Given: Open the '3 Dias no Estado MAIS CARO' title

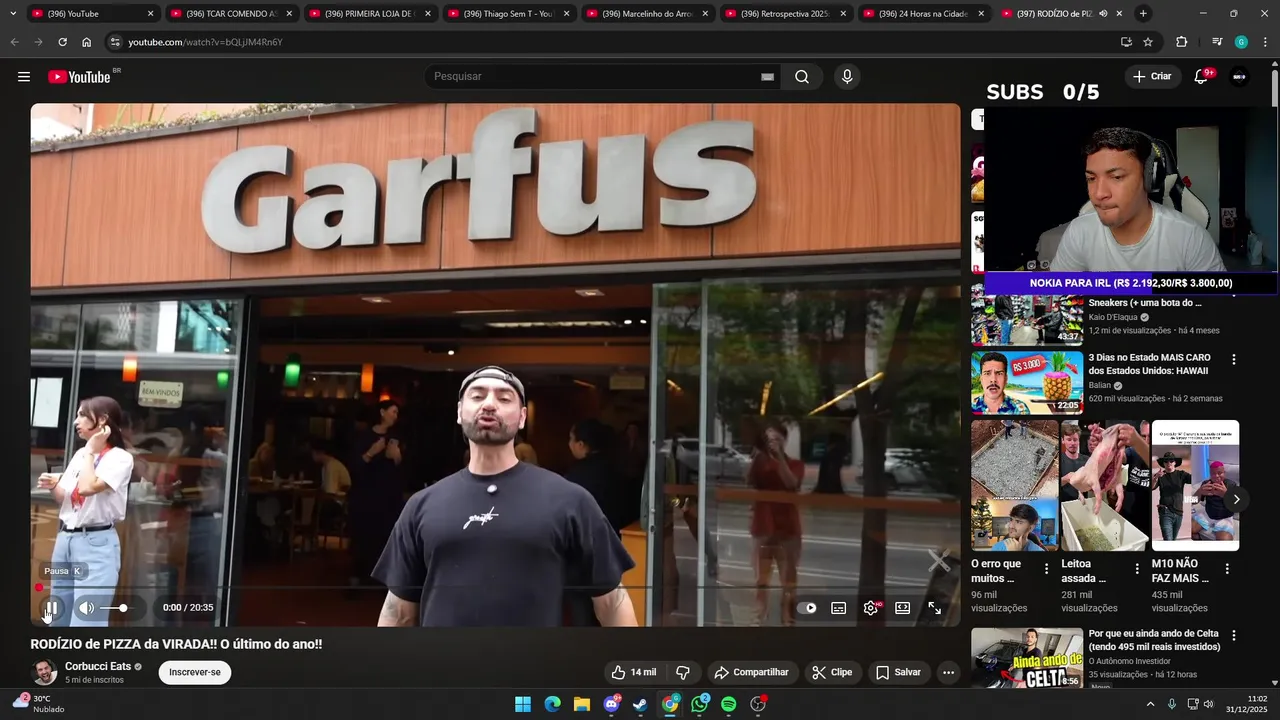Looking at the screenshot, I should tap(1149, 364).
